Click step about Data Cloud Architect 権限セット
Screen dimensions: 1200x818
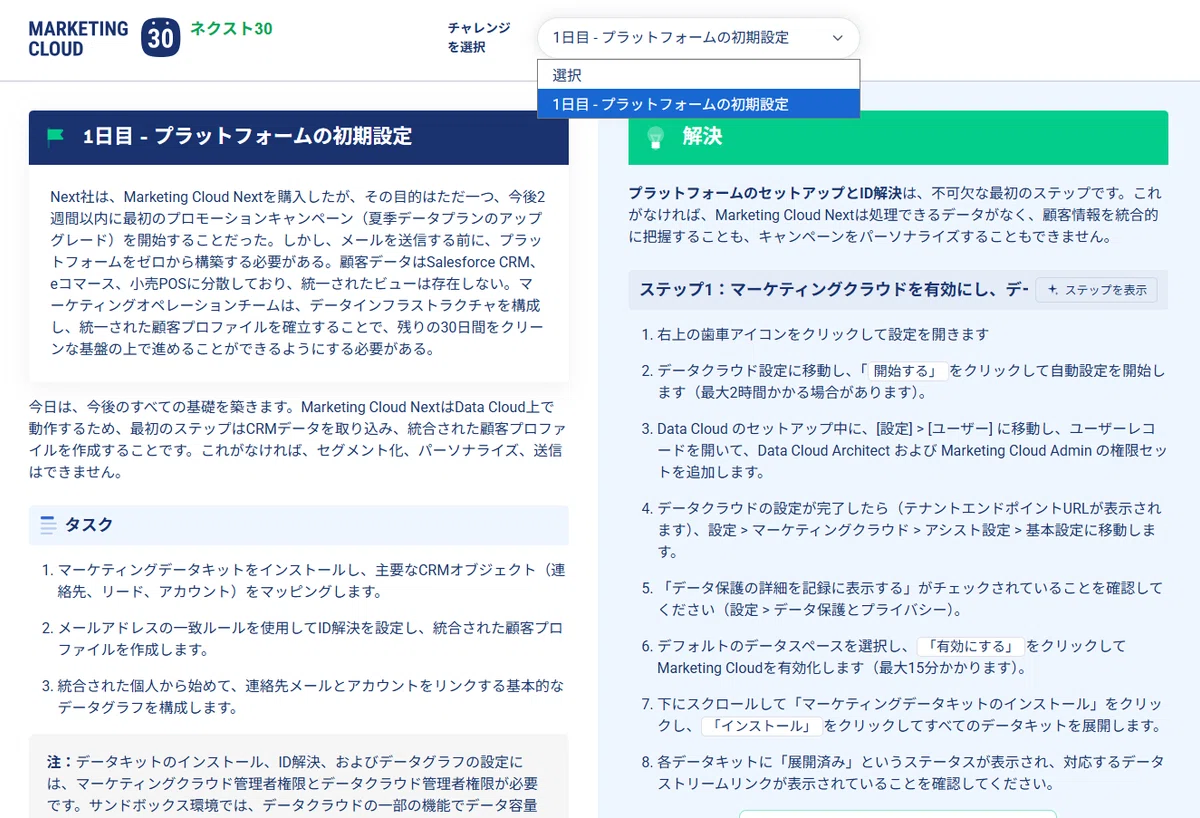[x=912, y=450]
